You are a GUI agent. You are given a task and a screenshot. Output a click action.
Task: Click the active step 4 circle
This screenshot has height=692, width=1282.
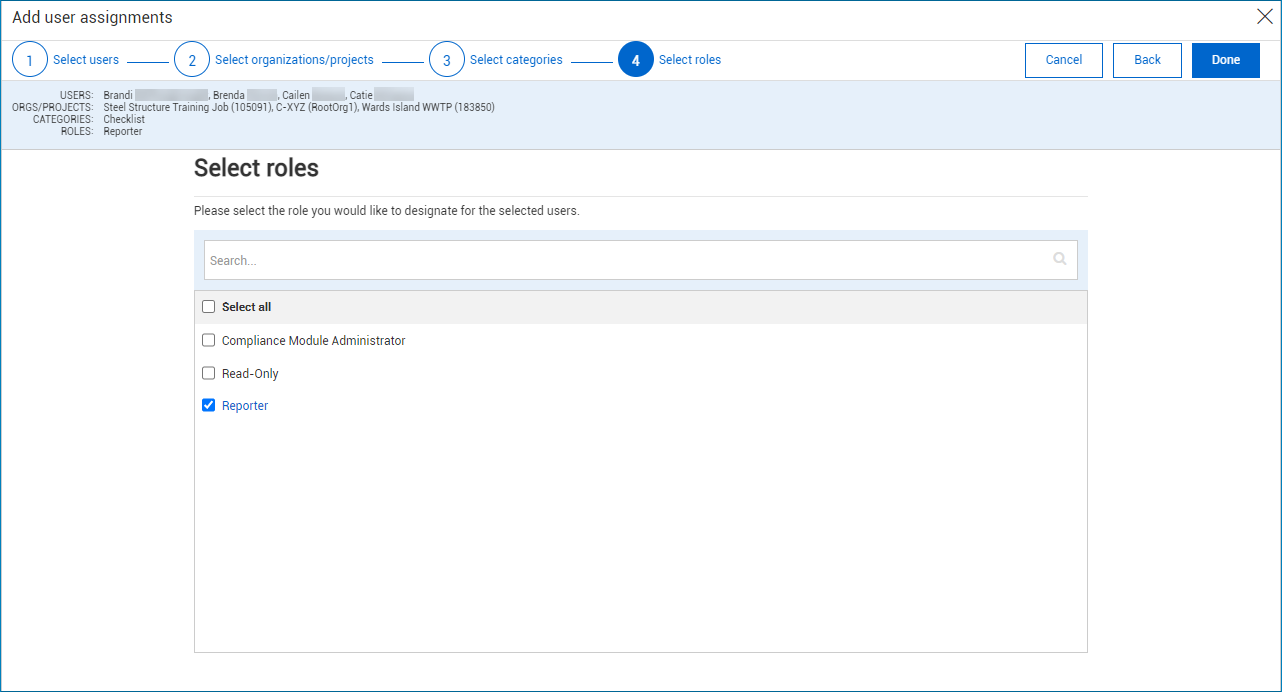[x=635, y=59]
